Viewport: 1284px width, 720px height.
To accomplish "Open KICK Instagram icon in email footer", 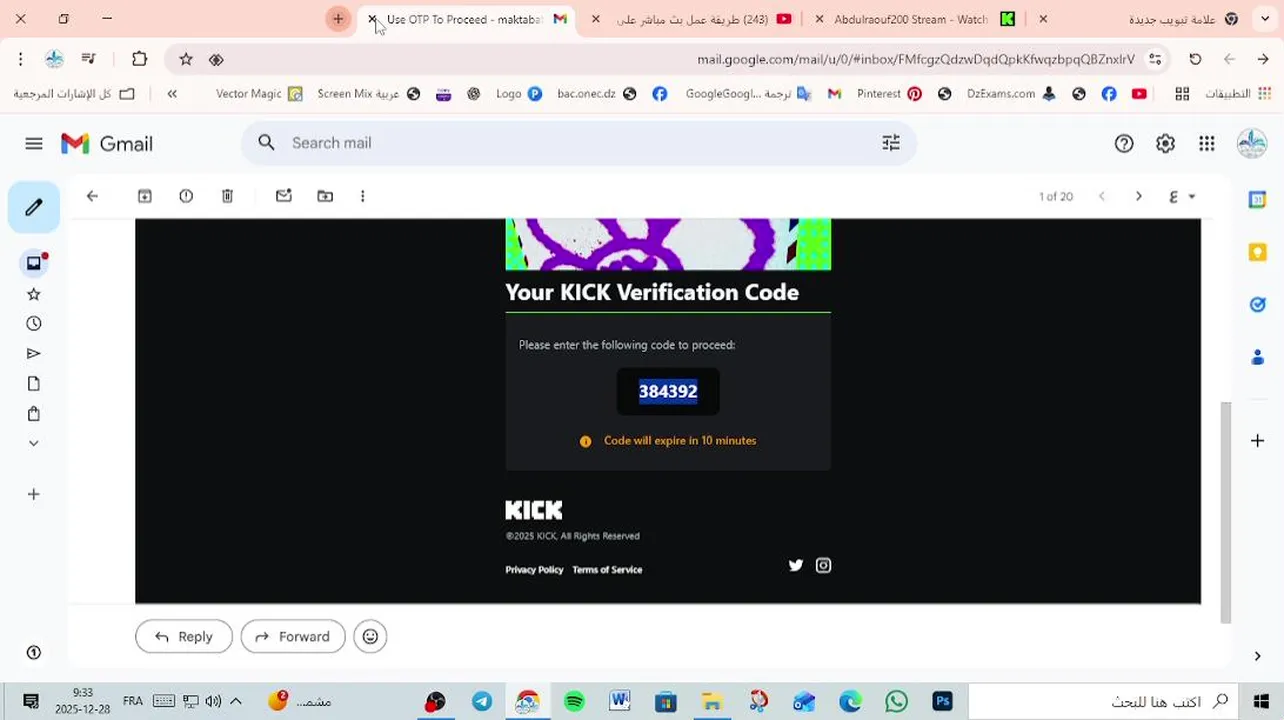I will 823,565.
